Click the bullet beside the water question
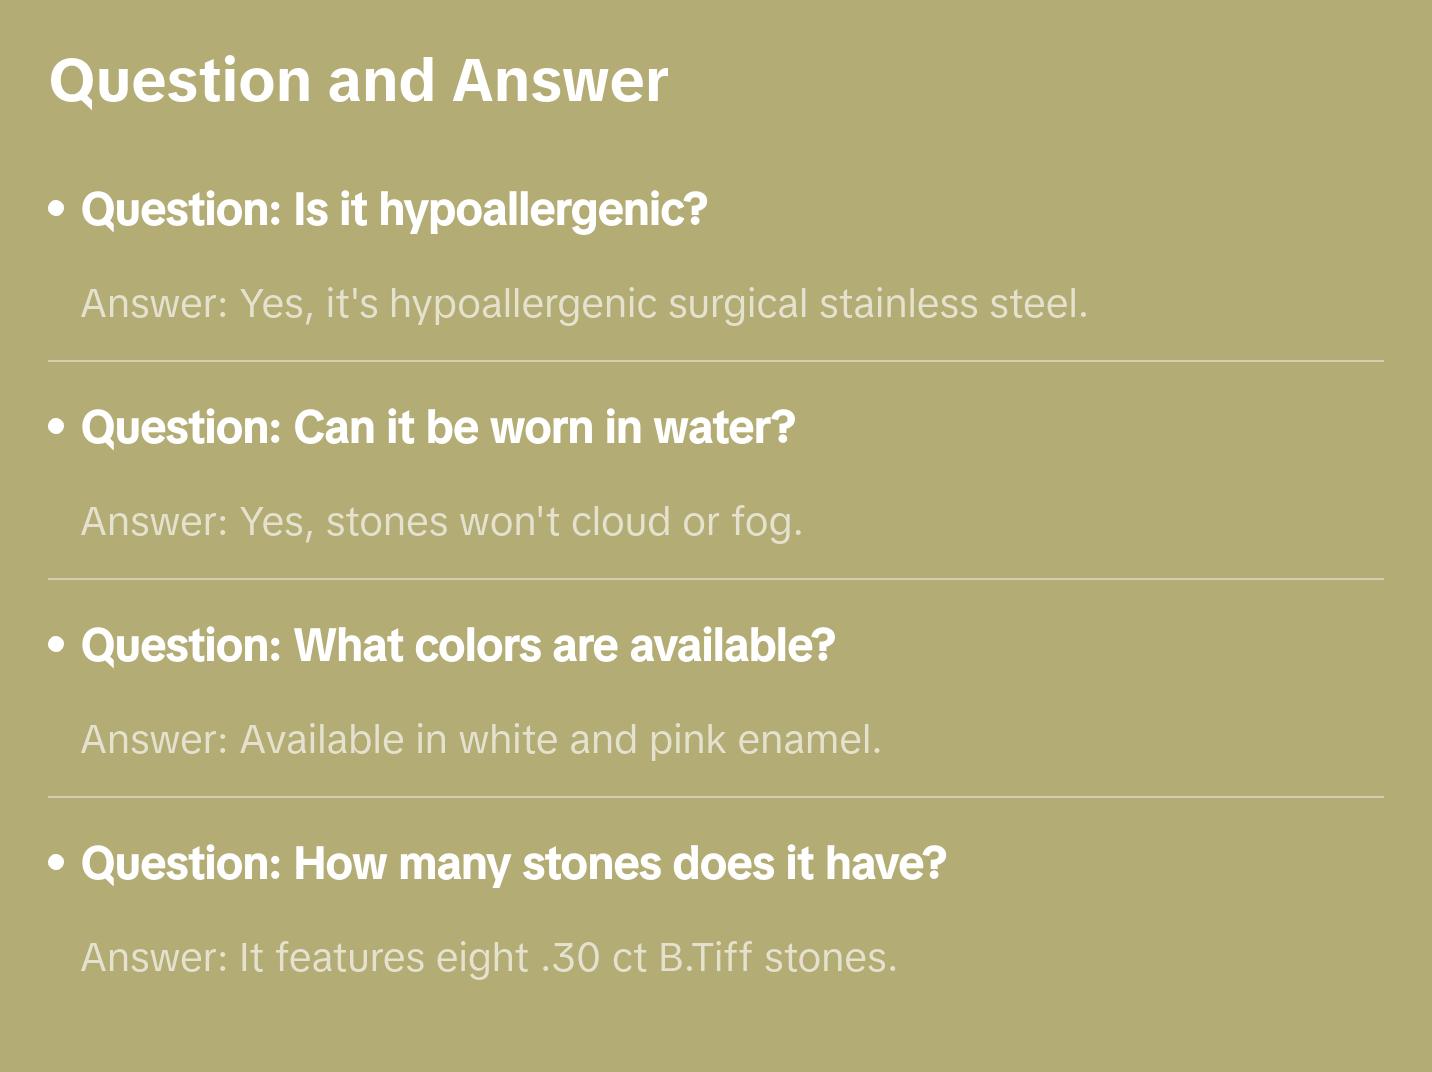 coord(57,427)
